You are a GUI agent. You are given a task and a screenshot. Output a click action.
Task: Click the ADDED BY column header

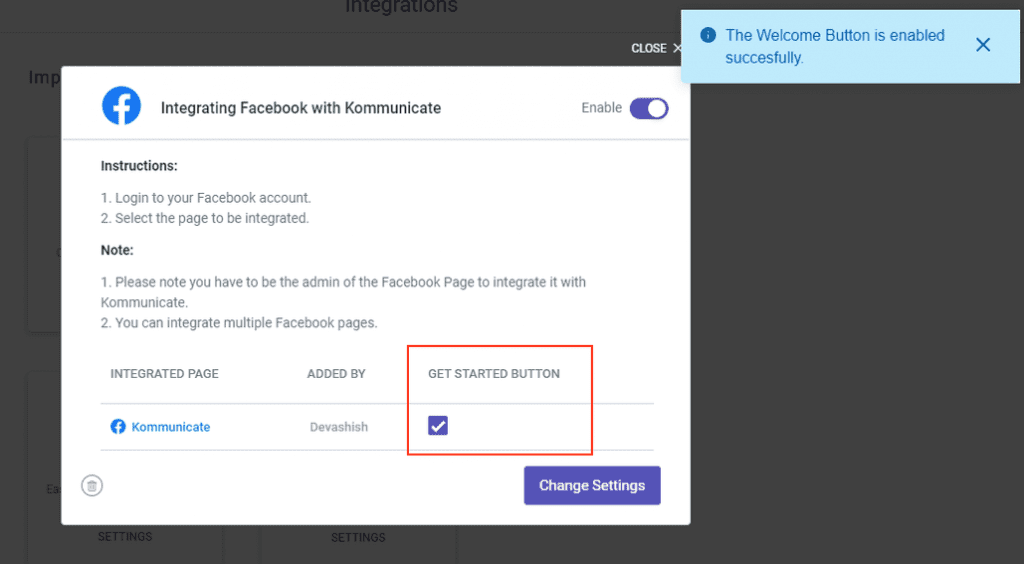click(336, 374)
